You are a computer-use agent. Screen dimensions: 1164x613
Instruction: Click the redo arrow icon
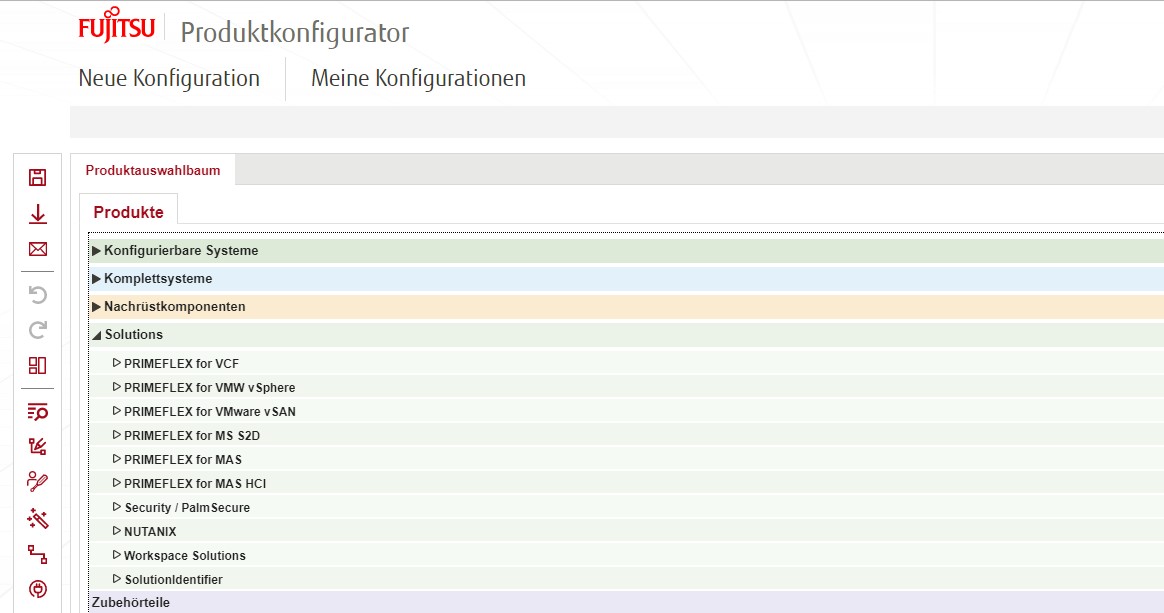point(37,330)
